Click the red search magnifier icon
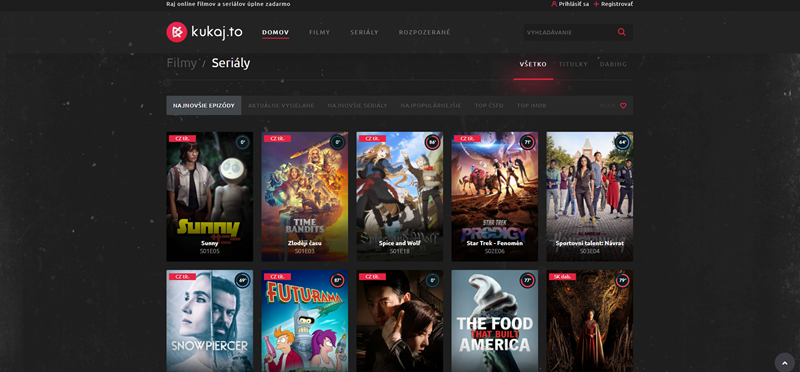Screen dimensions: 800x372 pyautogui.click(x=621, y=32)
